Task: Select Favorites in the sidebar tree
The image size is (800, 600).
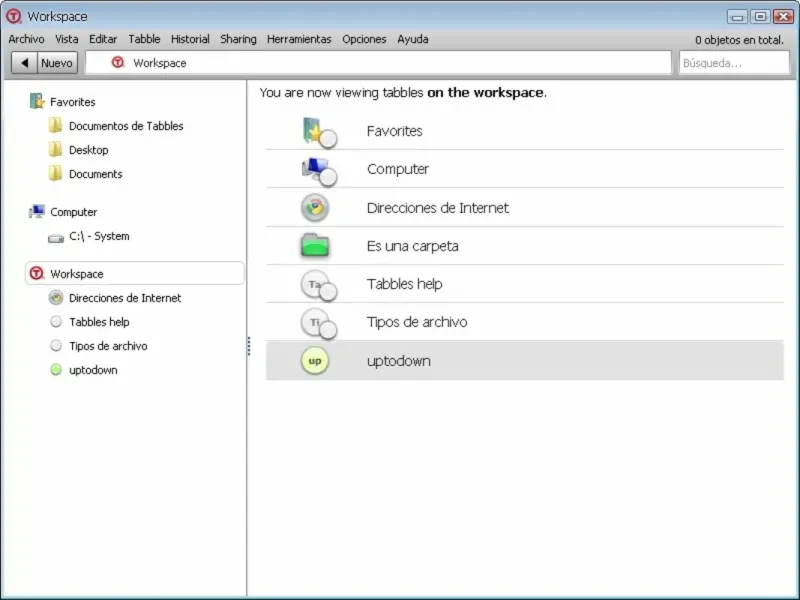Action: coord(72,102)
